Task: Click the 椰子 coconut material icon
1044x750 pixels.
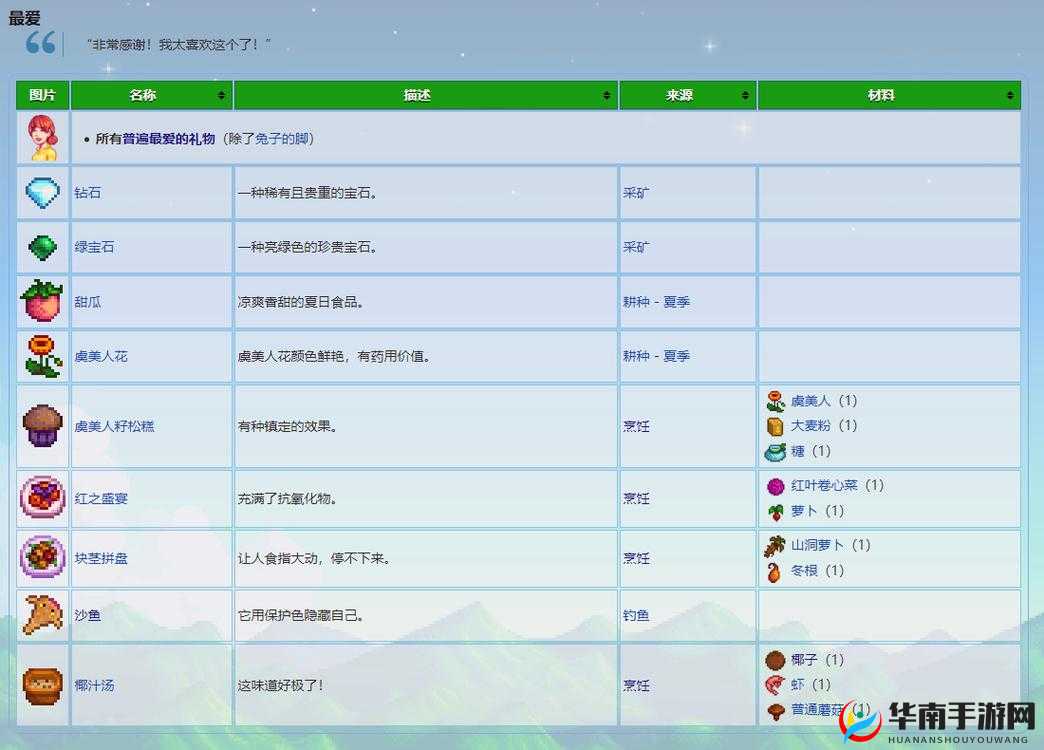Action: [775, 660]
